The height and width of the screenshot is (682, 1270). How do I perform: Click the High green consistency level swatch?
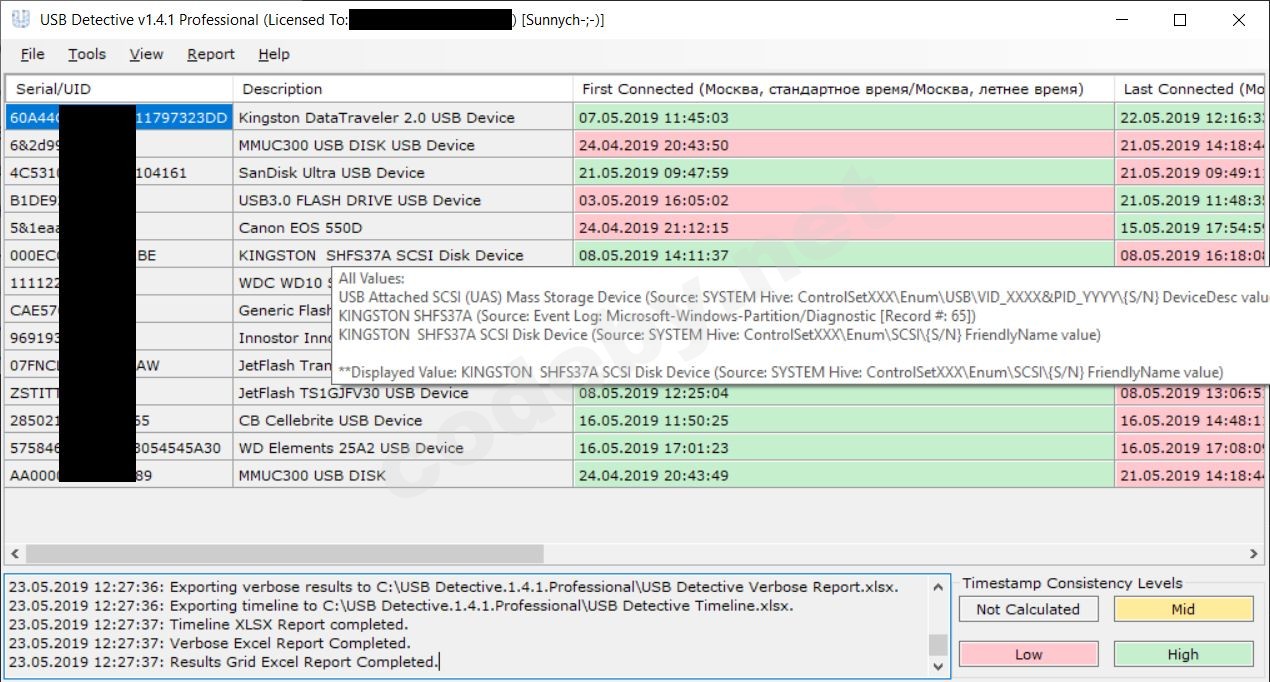pos(1183,654)
